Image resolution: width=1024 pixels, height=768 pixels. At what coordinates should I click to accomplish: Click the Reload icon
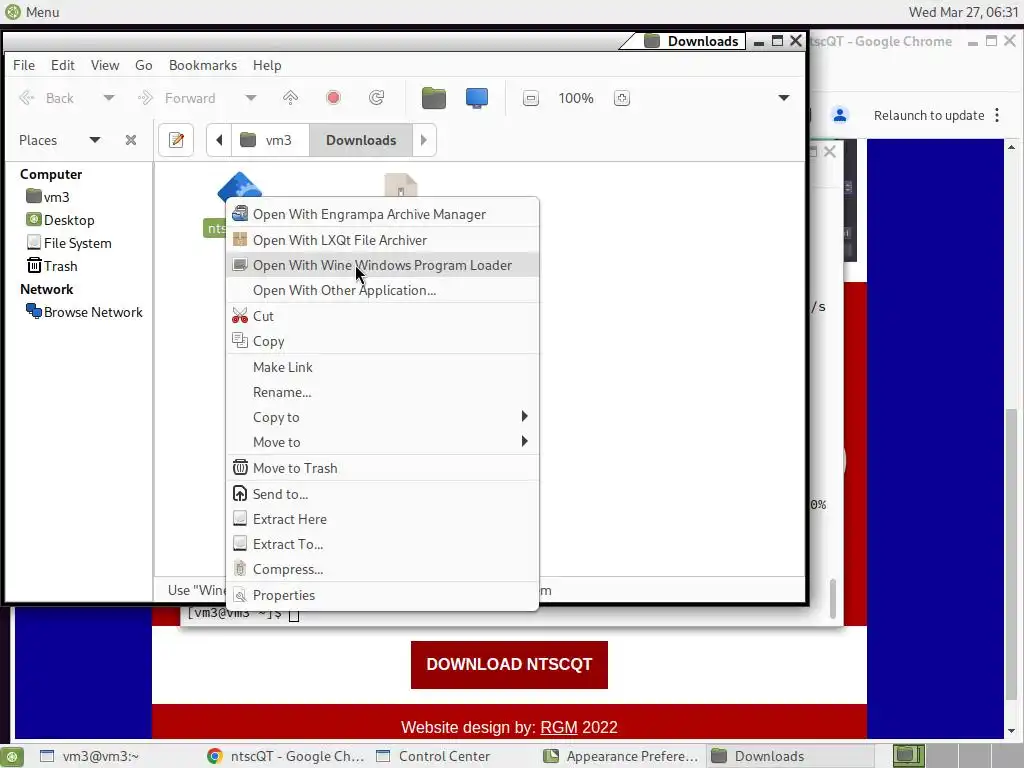pos(377,98)
